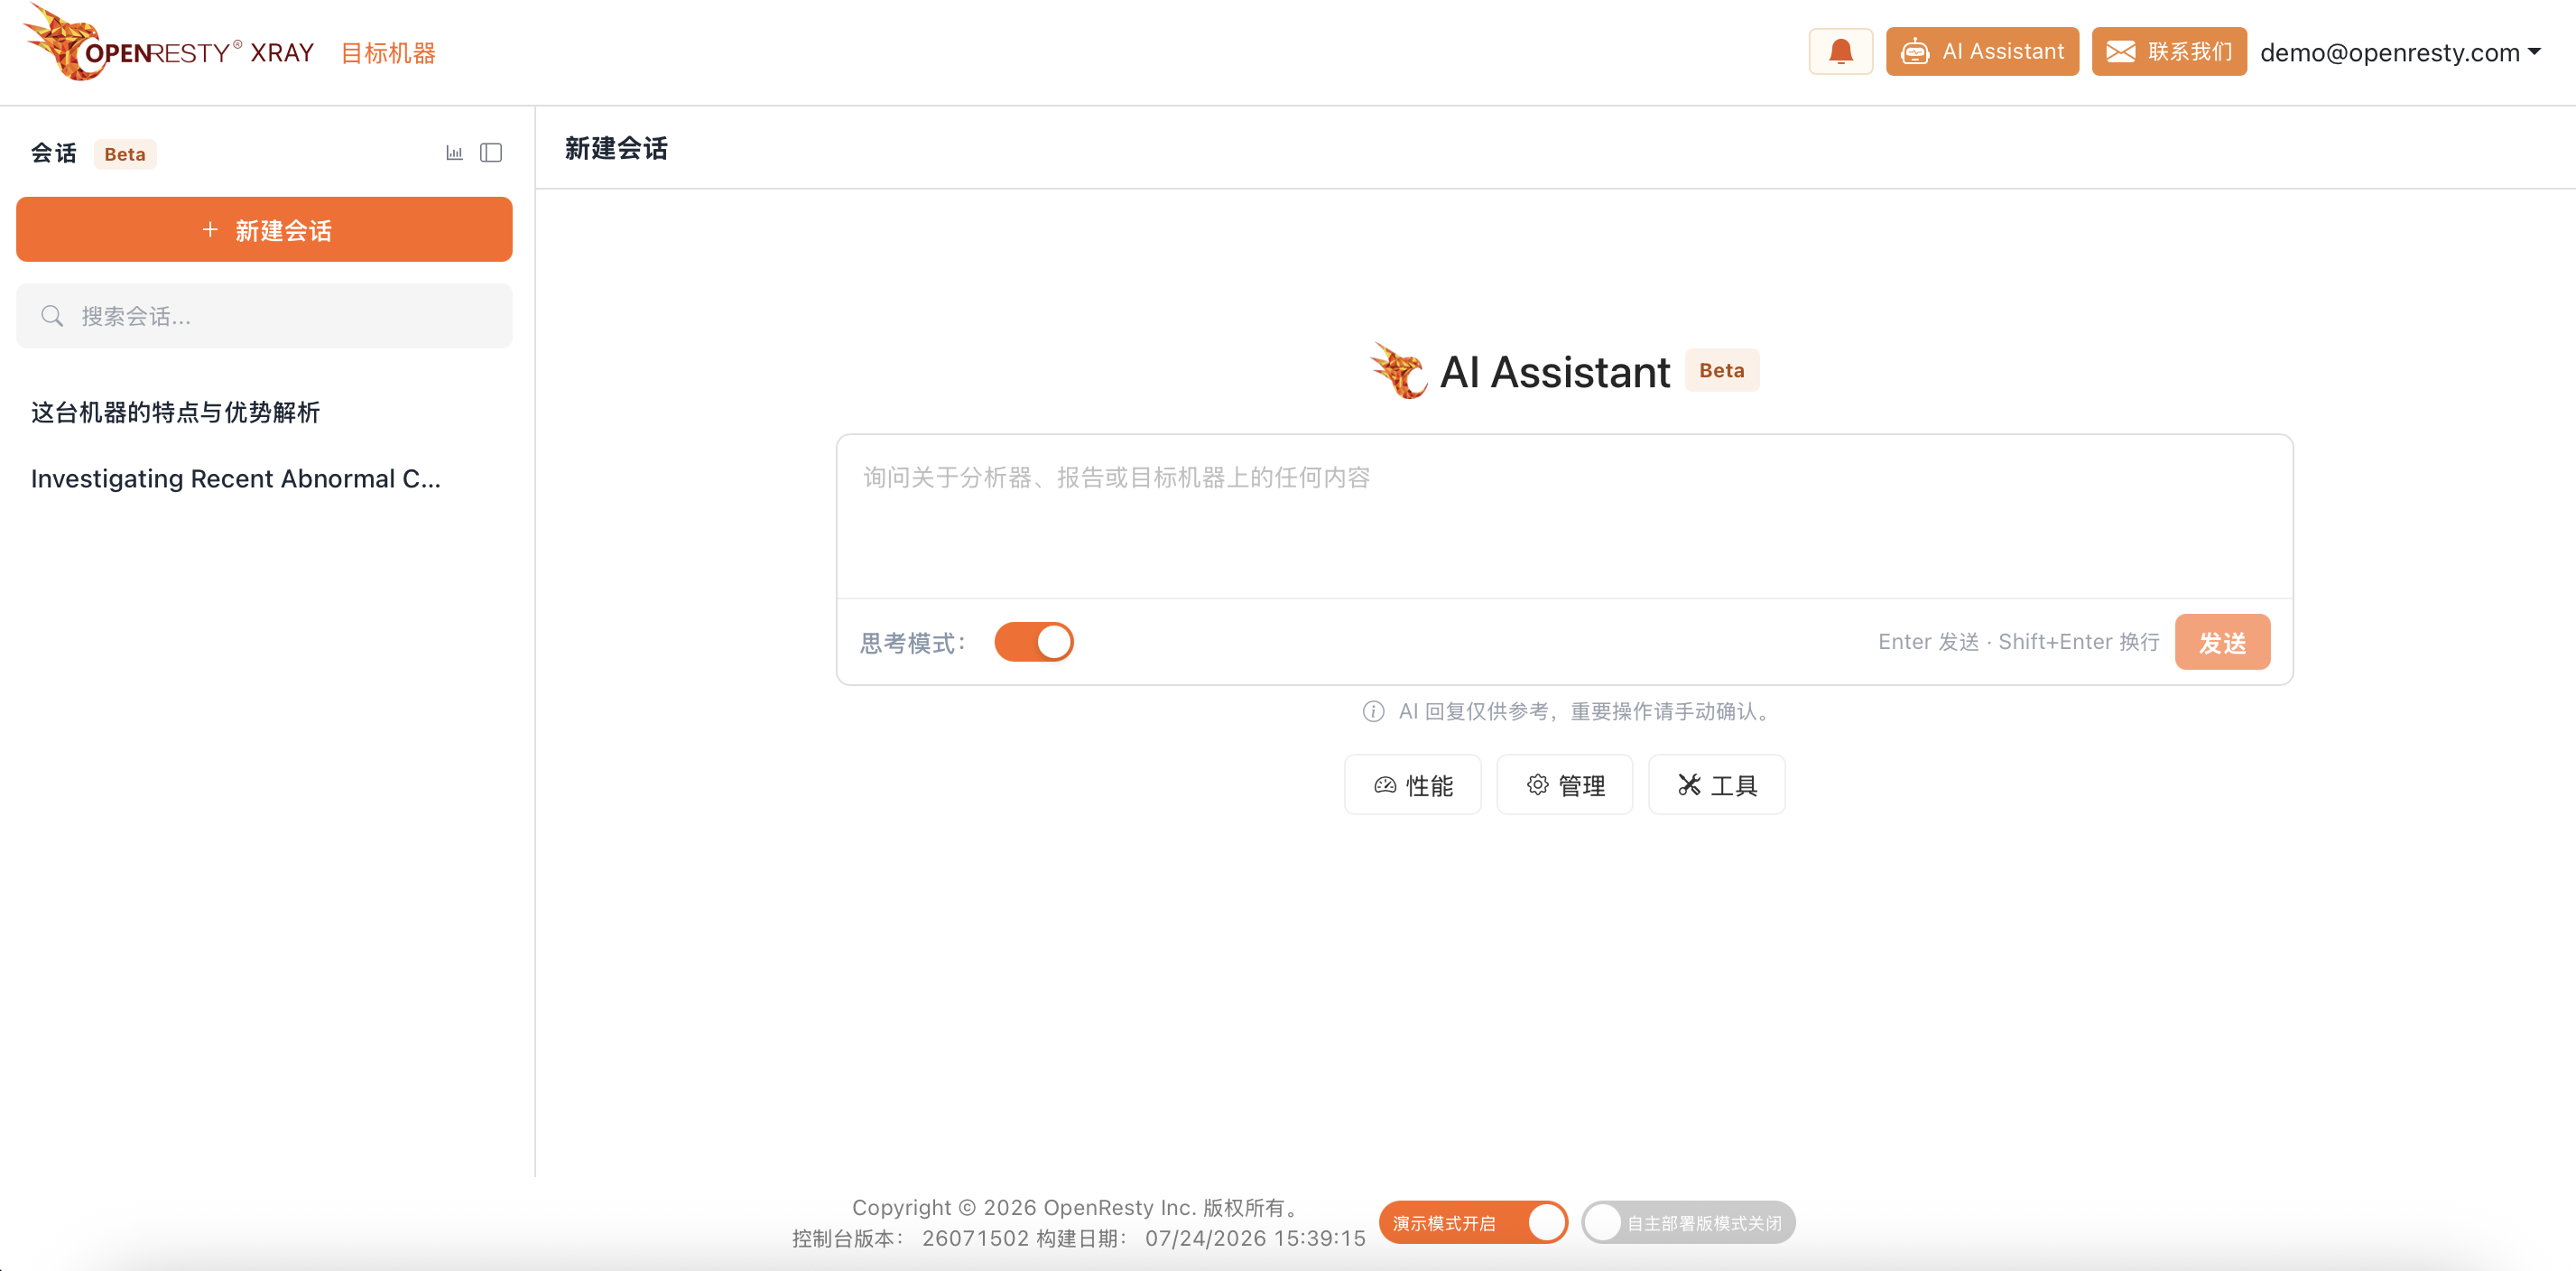The height and width of the screenshot is (1271, 2576).
Task: Expand the demo@openresty.com account dropdown
Action: (x=2400, y=52)
